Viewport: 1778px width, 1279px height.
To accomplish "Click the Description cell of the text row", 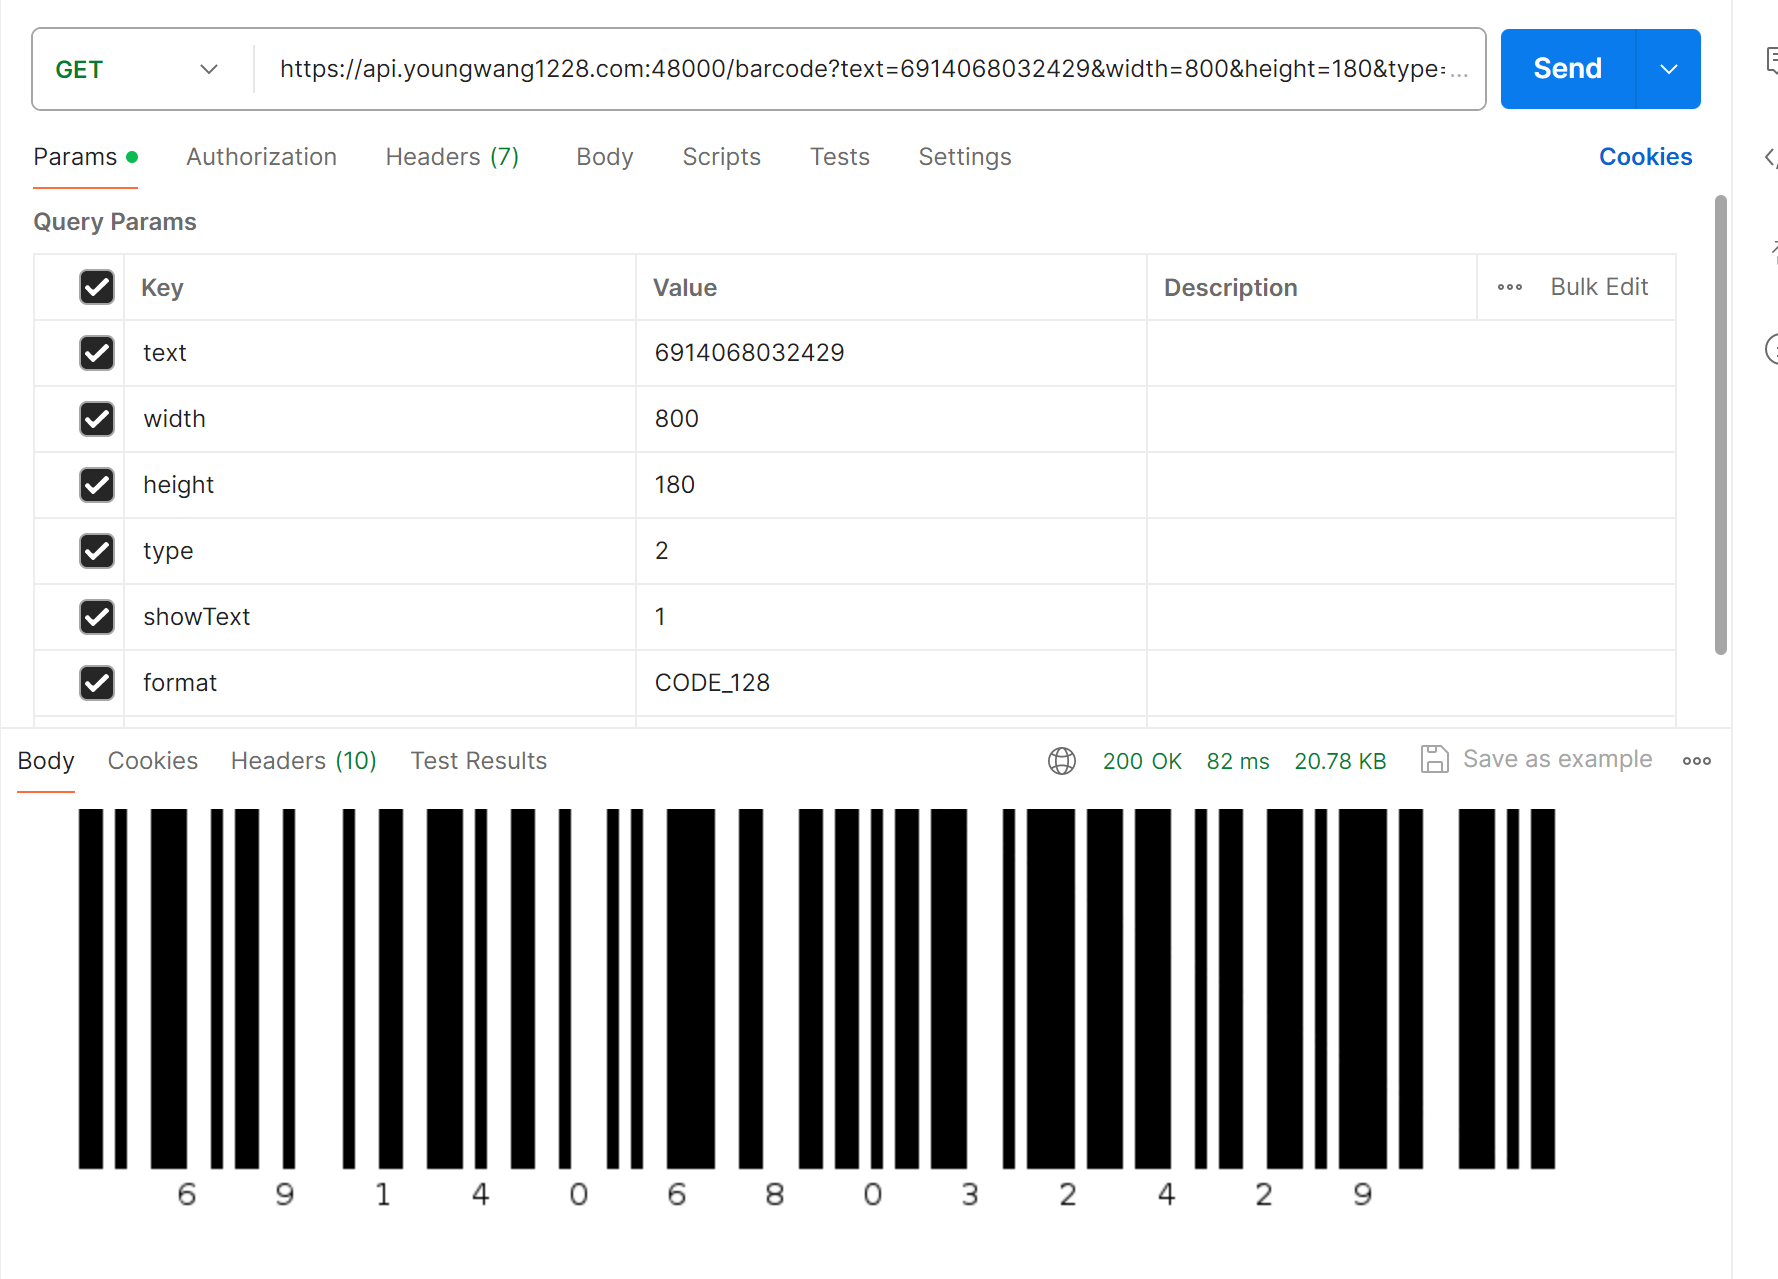I will tap(1411, 353).
